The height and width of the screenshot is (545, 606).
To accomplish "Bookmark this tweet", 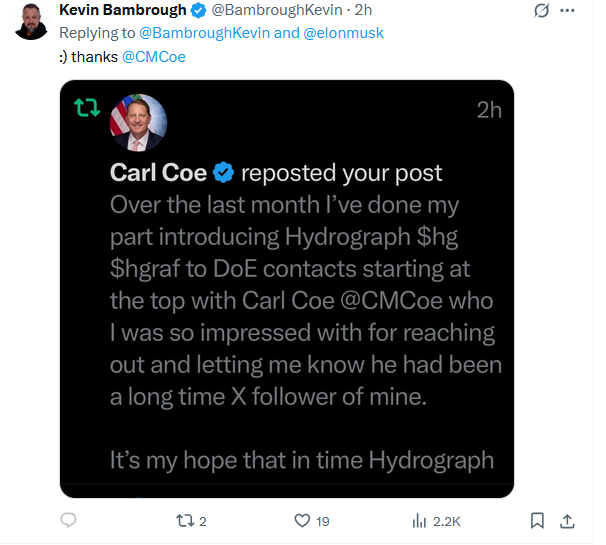I will [x=538, y=521].
